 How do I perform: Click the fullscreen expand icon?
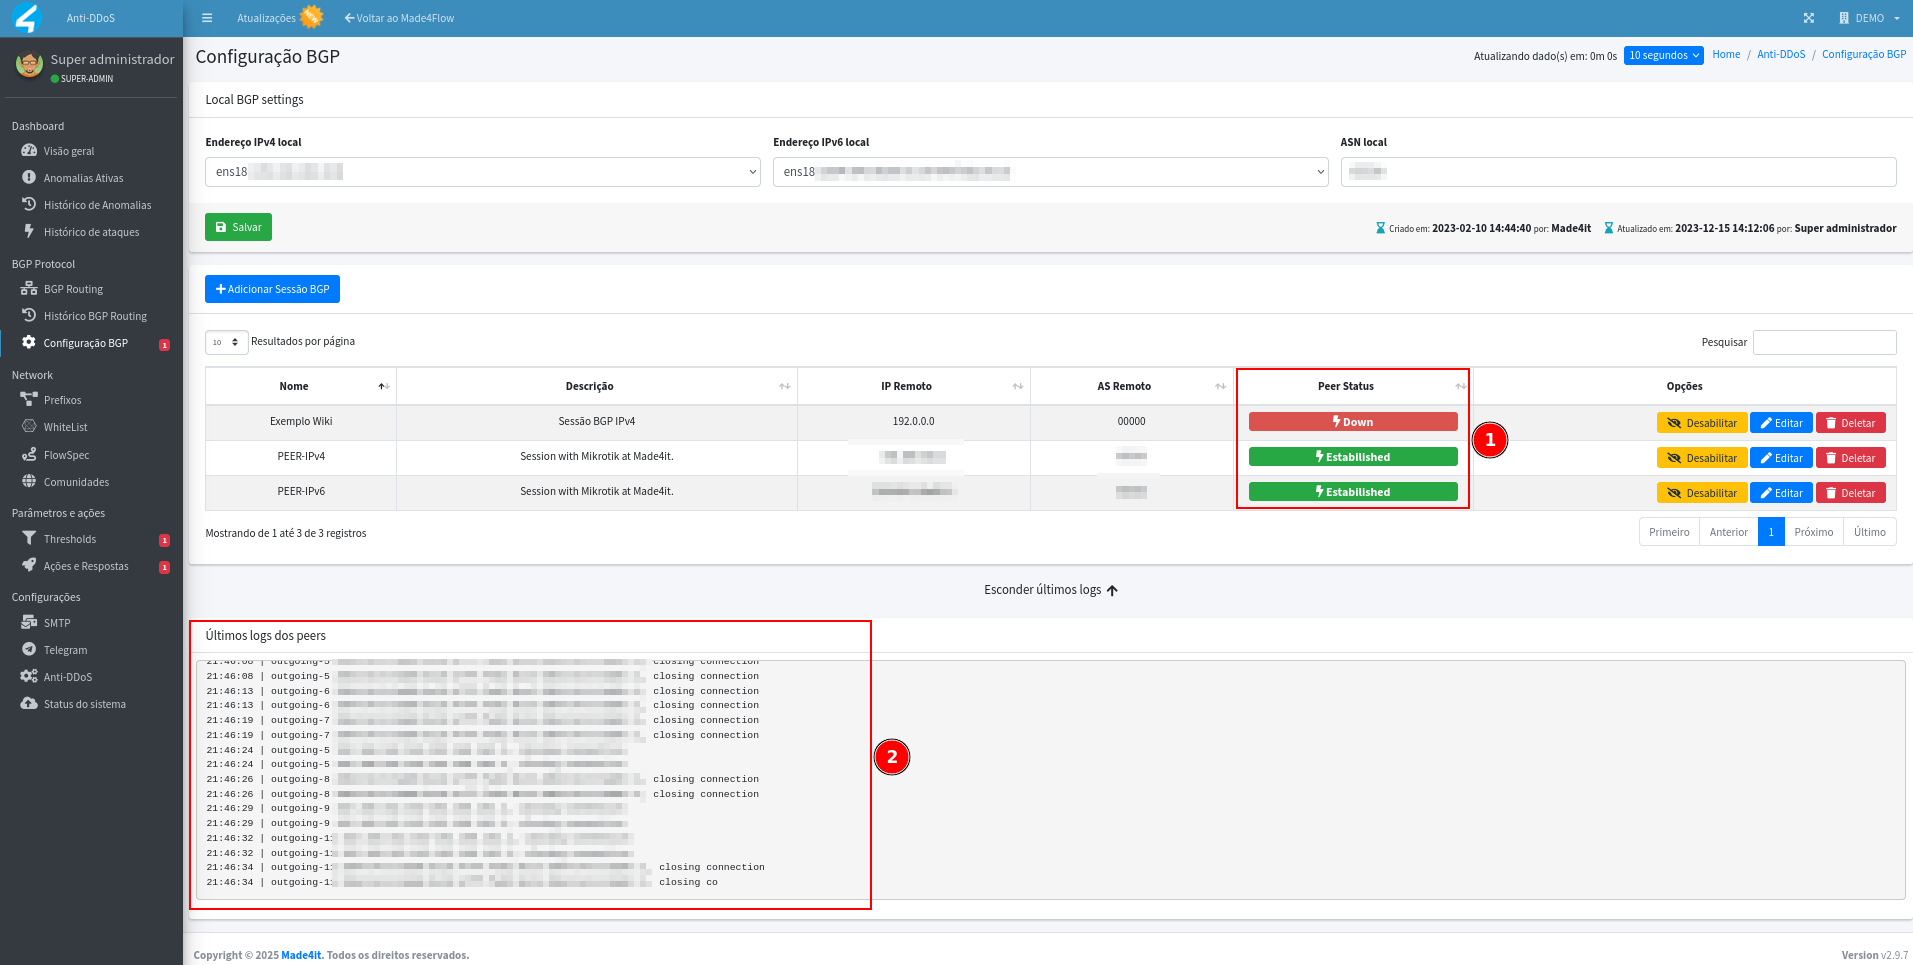pos(1808,18)
